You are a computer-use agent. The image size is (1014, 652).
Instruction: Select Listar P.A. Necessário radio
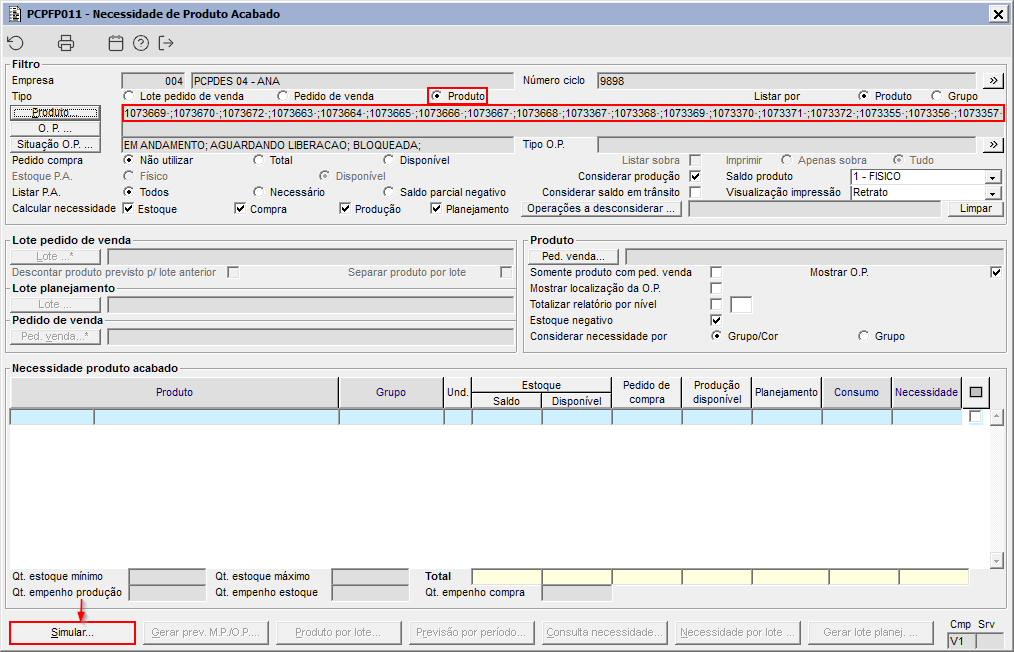pyautogui.click(x=259, y=192)
